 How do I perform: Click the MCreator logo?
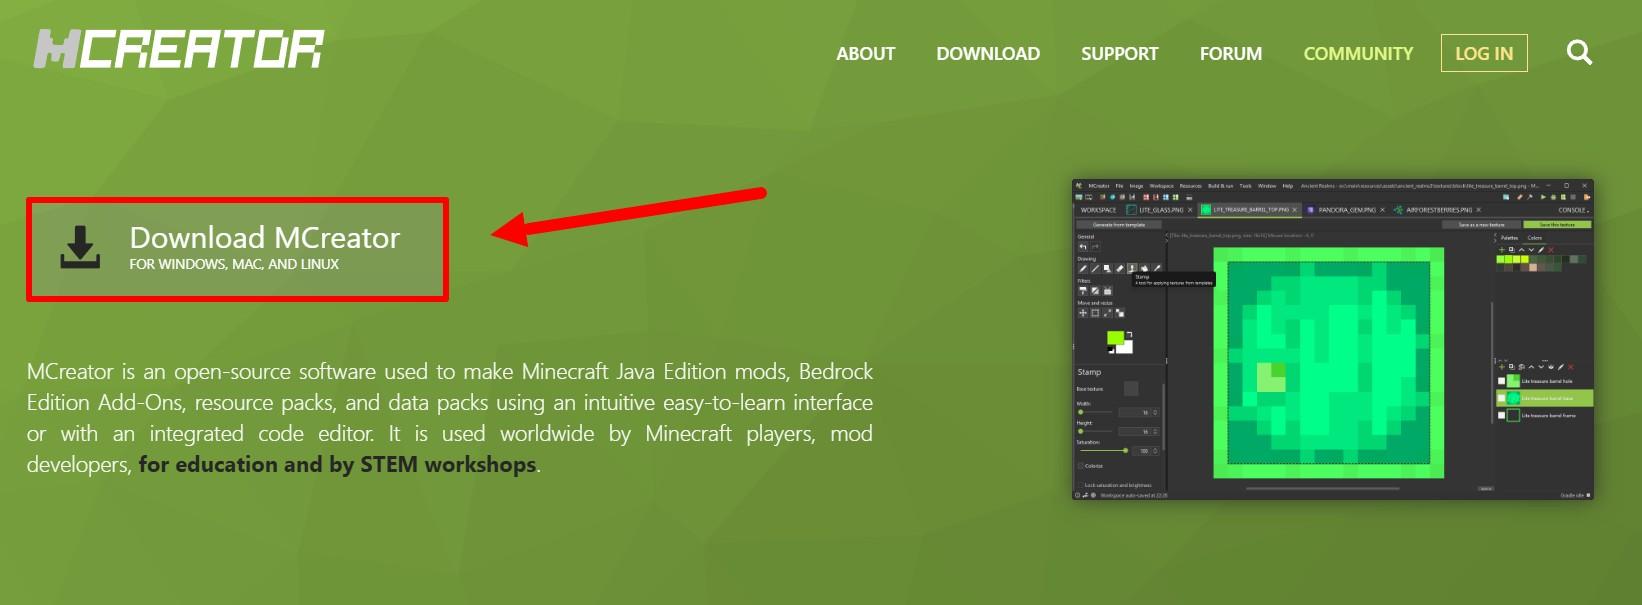click(179, 50)
